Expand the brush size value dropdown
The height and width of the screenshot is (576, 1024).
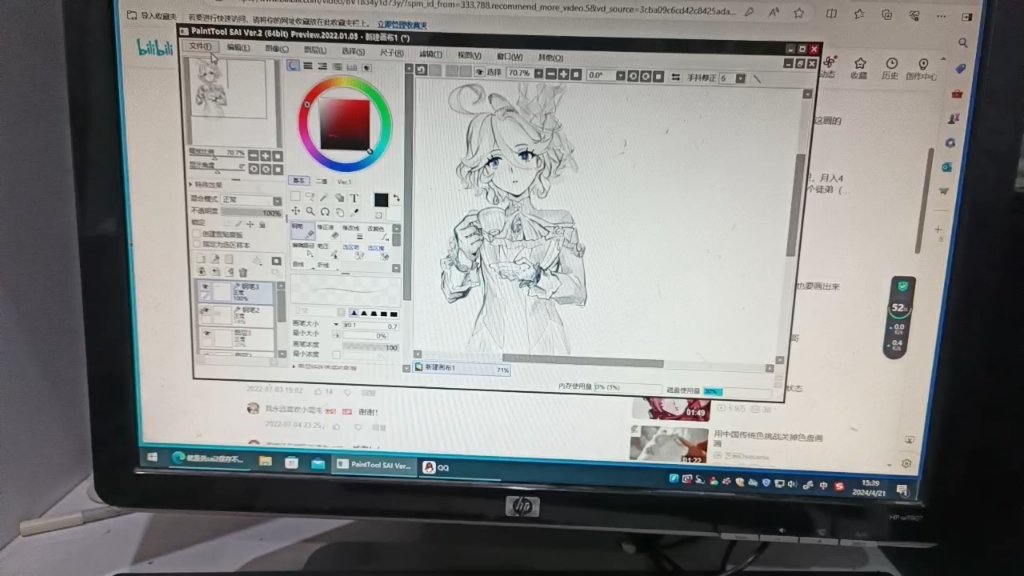point(336,324)
